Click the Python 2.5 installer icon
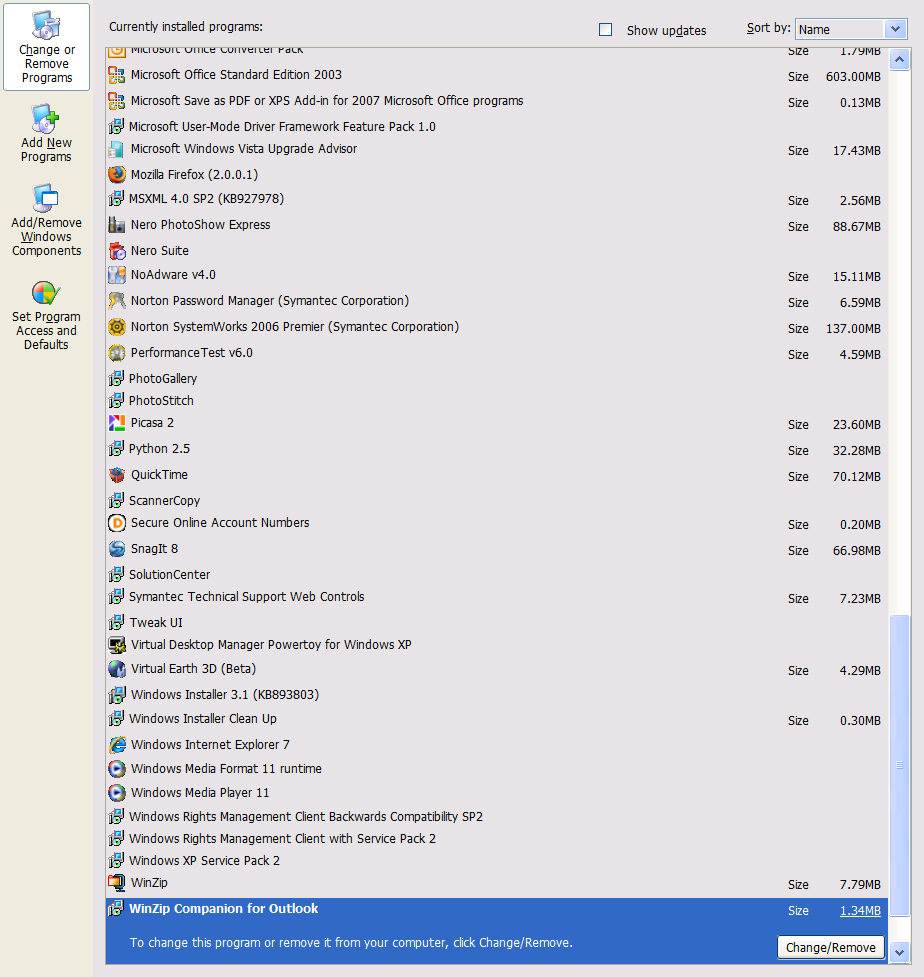 click(116, 449)
